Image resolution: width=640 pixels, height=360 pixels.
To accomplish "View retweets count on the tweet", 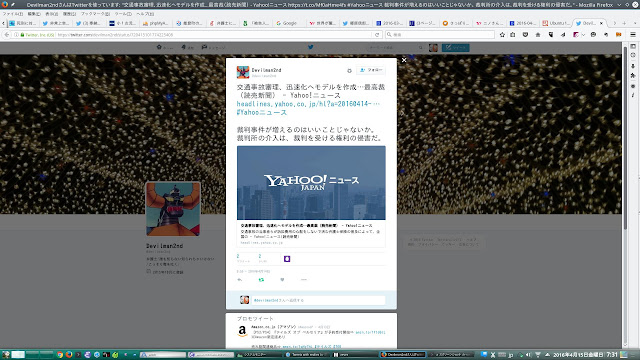I will point(243,258).
